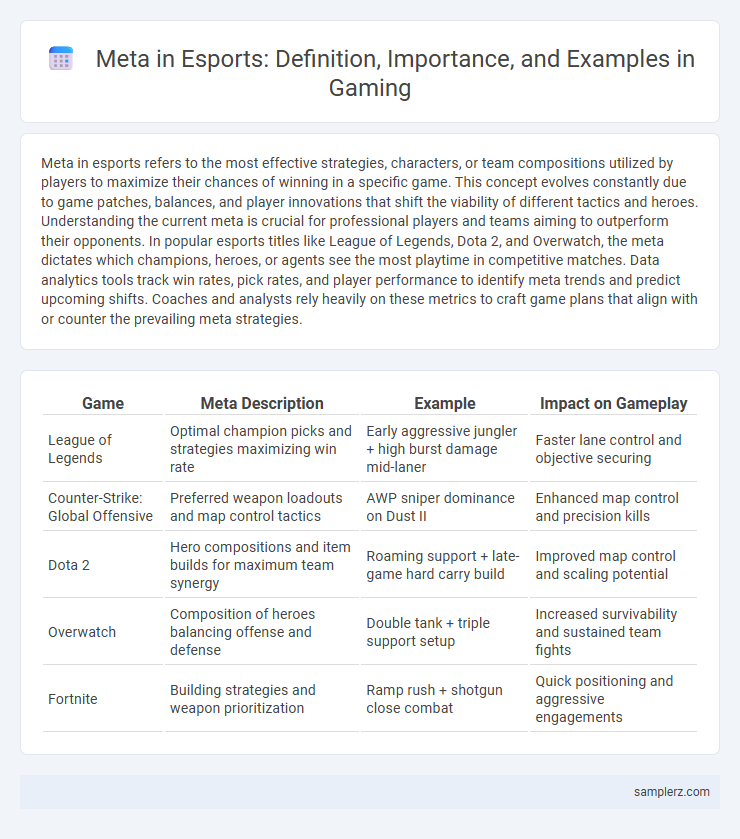The image size is (740, 839).
Task: Open the samplerz.com footer link
Action: tap(672, 792)
